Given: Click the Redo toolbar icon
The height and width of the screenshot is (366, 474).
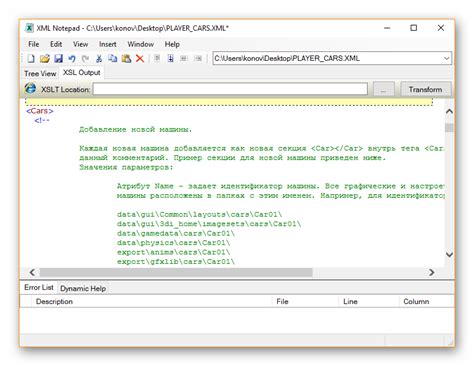Looking at the screenshot, I should click(85, 59).
